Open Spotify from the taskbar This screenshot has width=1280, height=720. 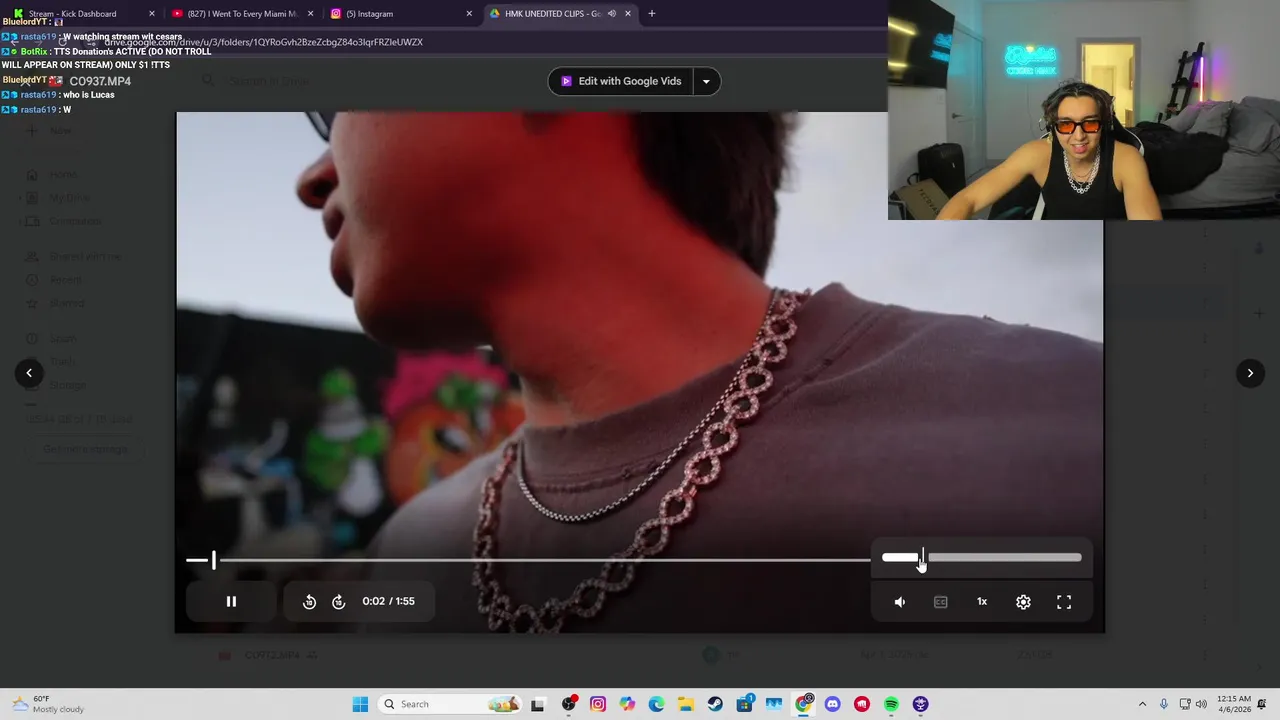pos(891,704)
